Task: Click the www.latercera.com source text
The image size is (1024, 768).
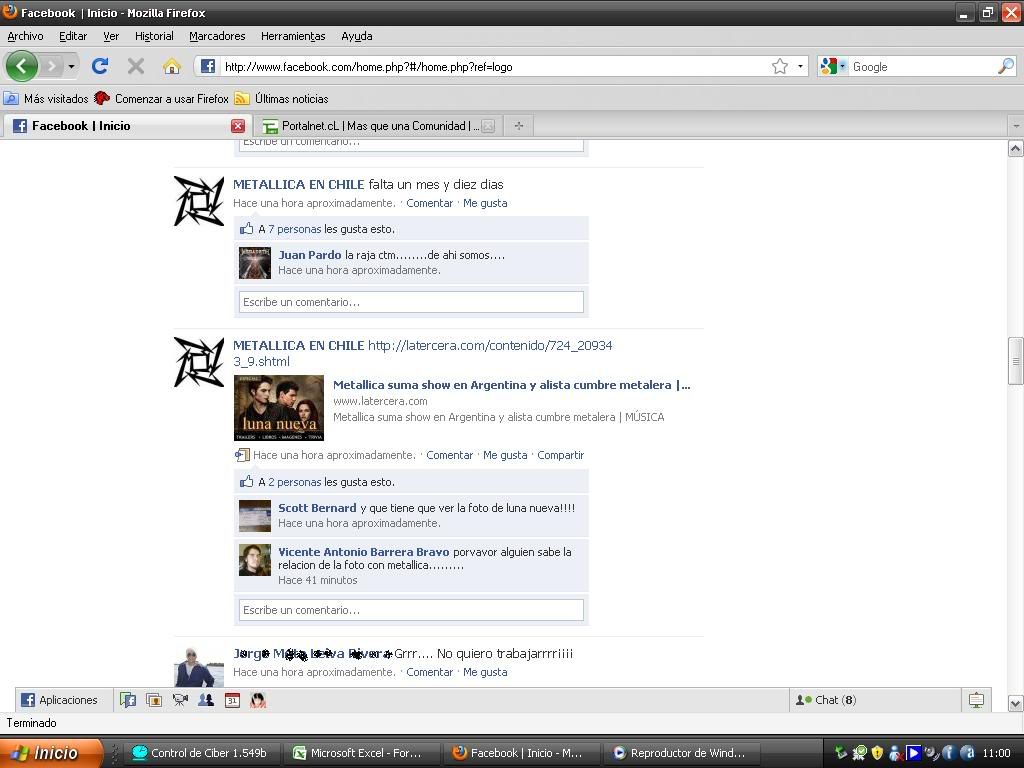Action: [x=380, y=401]
